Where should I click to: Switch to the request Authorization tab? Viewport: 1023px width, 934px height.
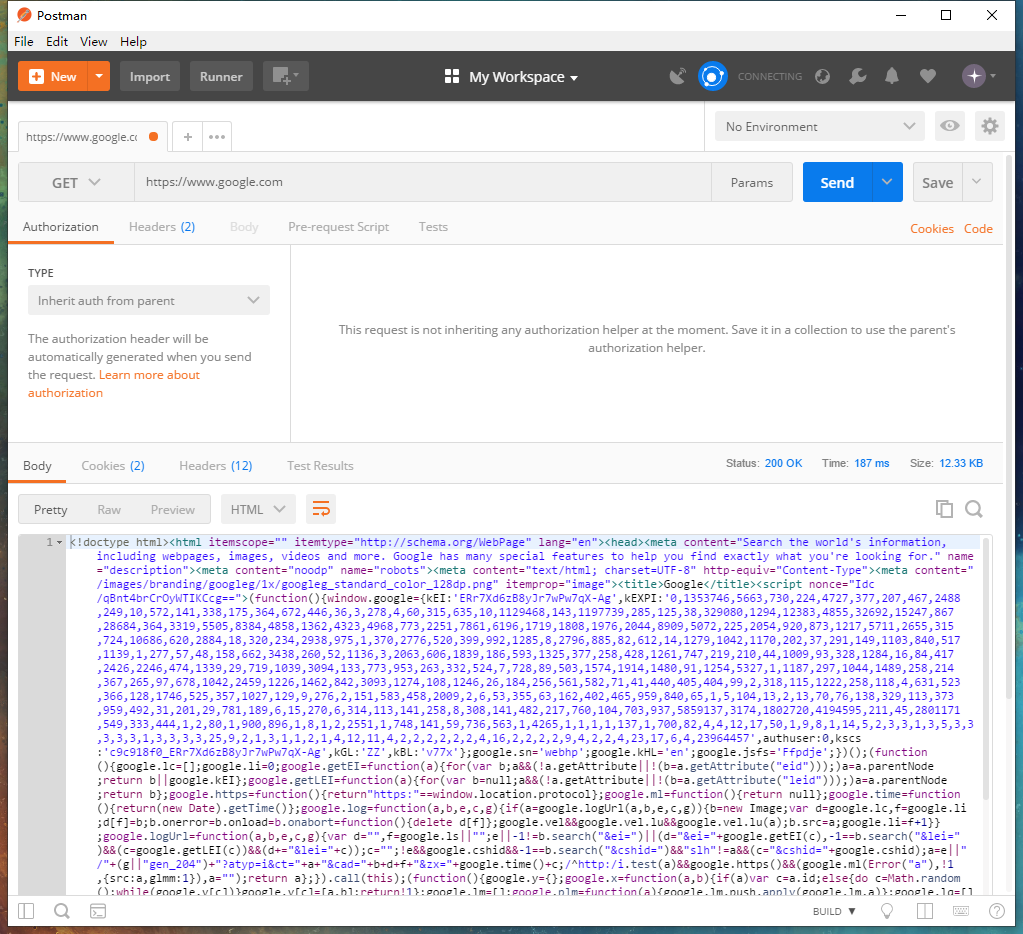click(61, 227)
